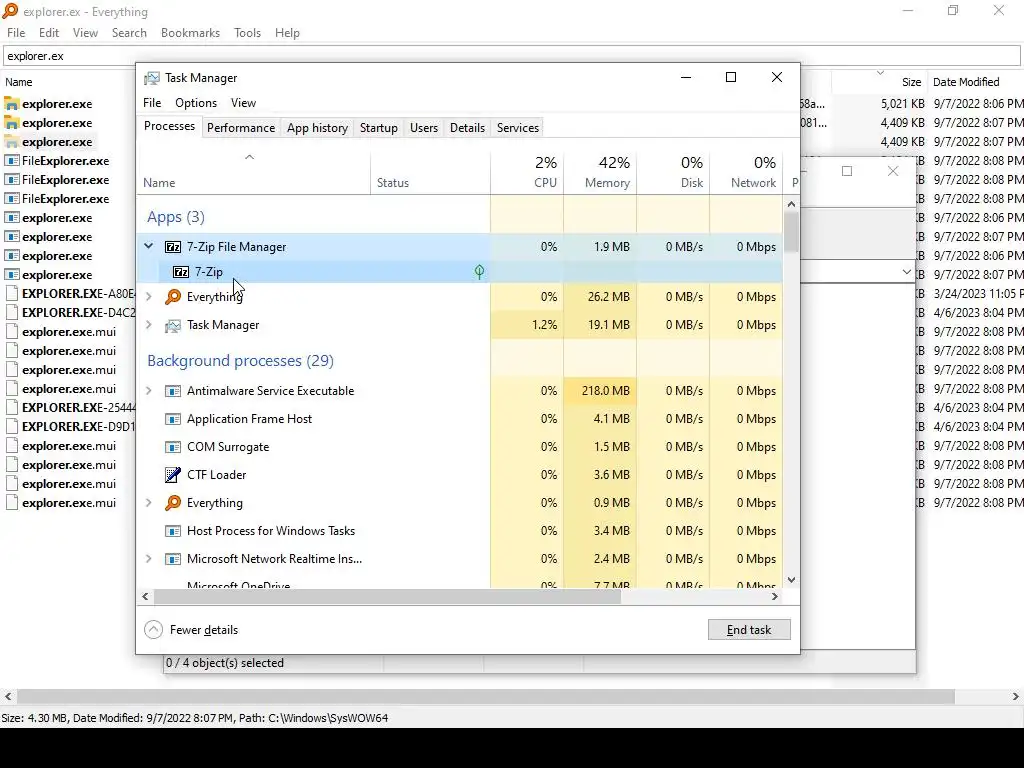This screenshot has width=1024, height=768.
Task: Click the first FileExplorer.exe file icon
Action: 11,161
